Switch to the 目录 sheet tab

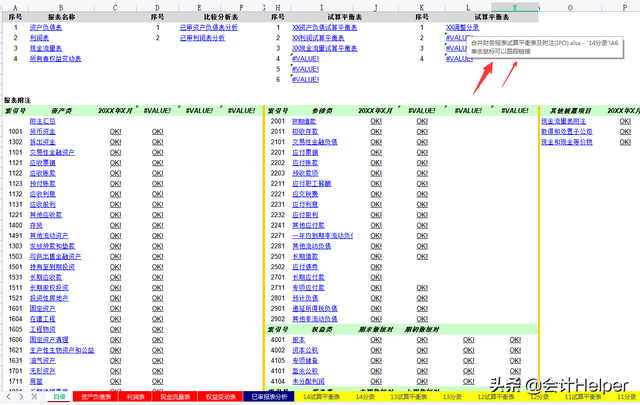click(x=60, y=396)
